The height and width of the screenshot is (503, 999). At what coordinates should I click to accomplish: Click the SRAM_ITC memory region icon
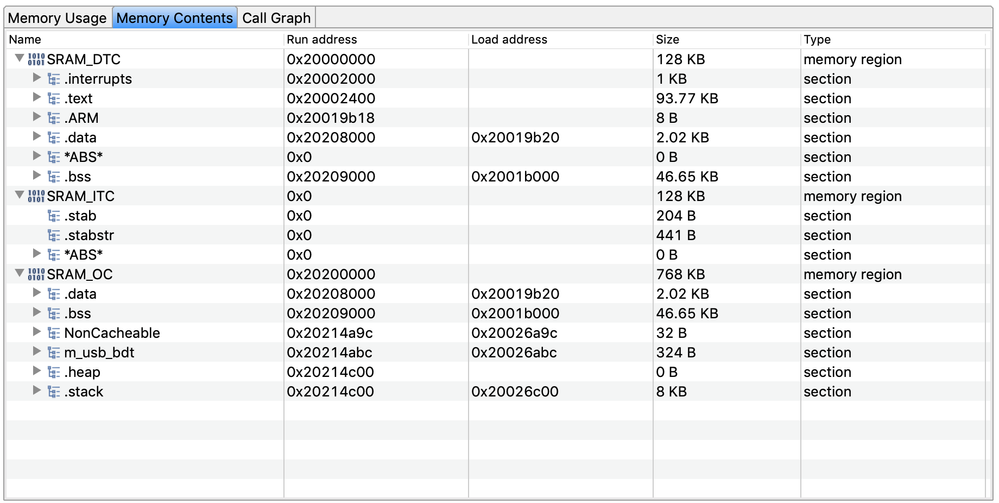pyautogui.click(x=36, y=196)
